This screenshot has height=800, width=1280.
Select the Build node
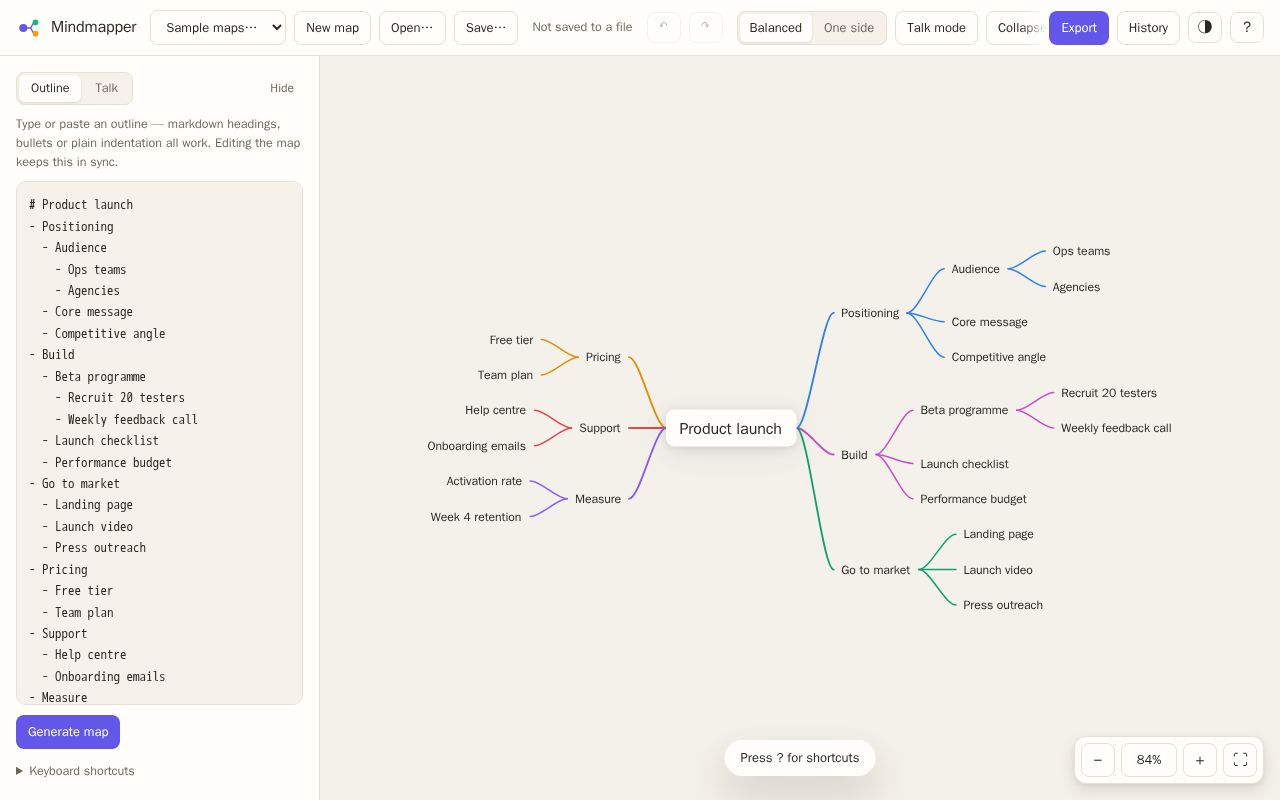tap(854, 455)
